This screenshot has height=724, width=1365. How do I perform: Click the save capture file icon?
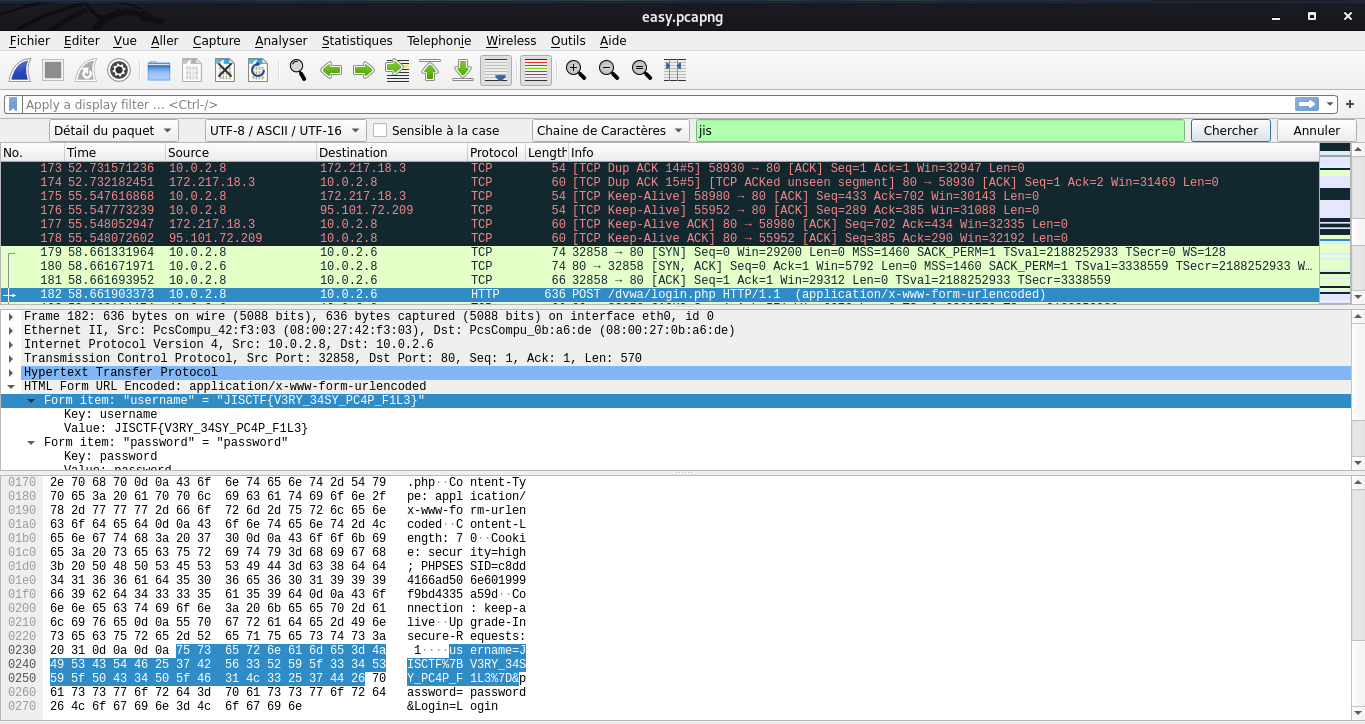tap(191, 70)
